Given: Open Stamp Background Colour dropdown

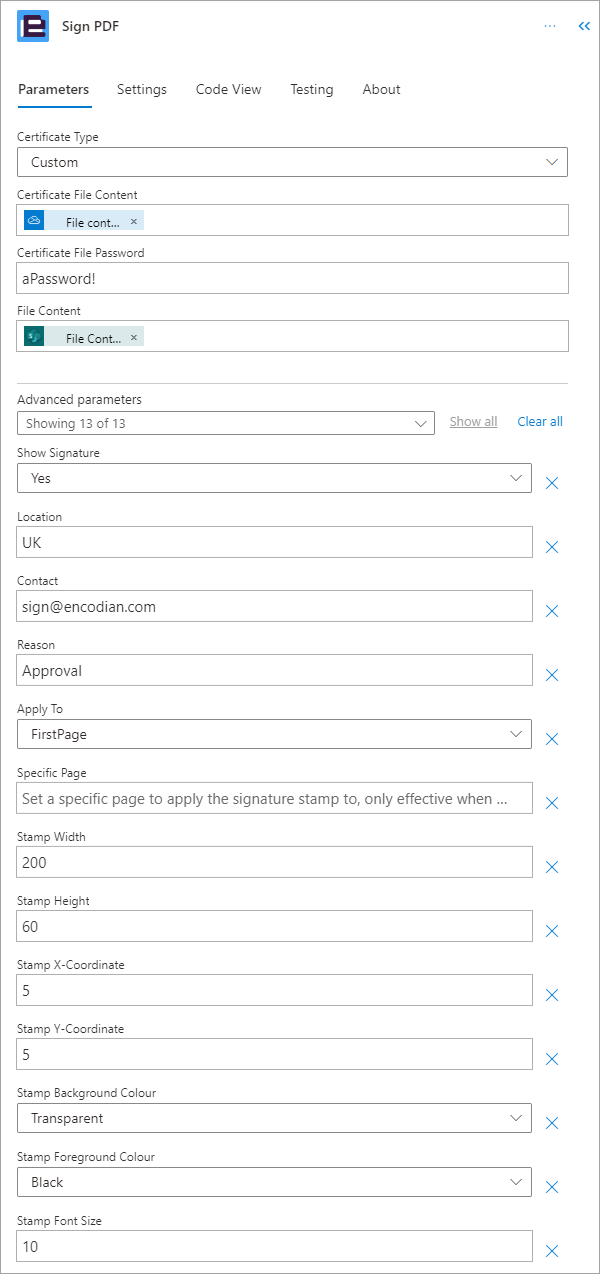Looking at the screenshot, I should [274, 1118].
